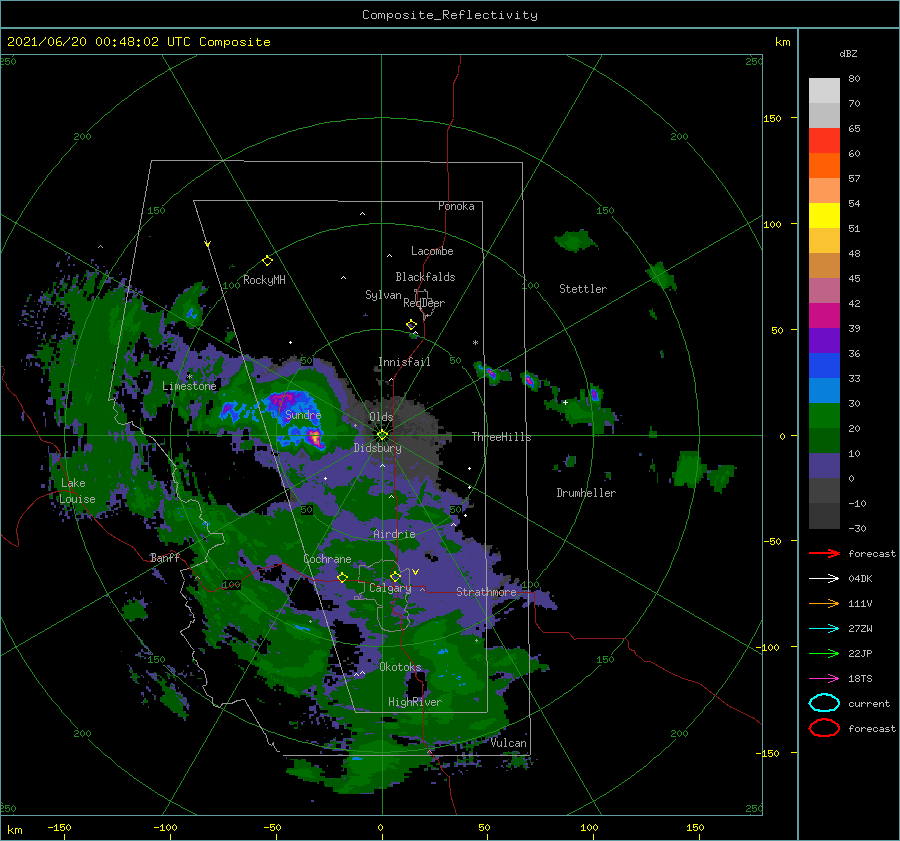
Task: Click the red forecast ellipse symbol
Action: tap(824, 728)
